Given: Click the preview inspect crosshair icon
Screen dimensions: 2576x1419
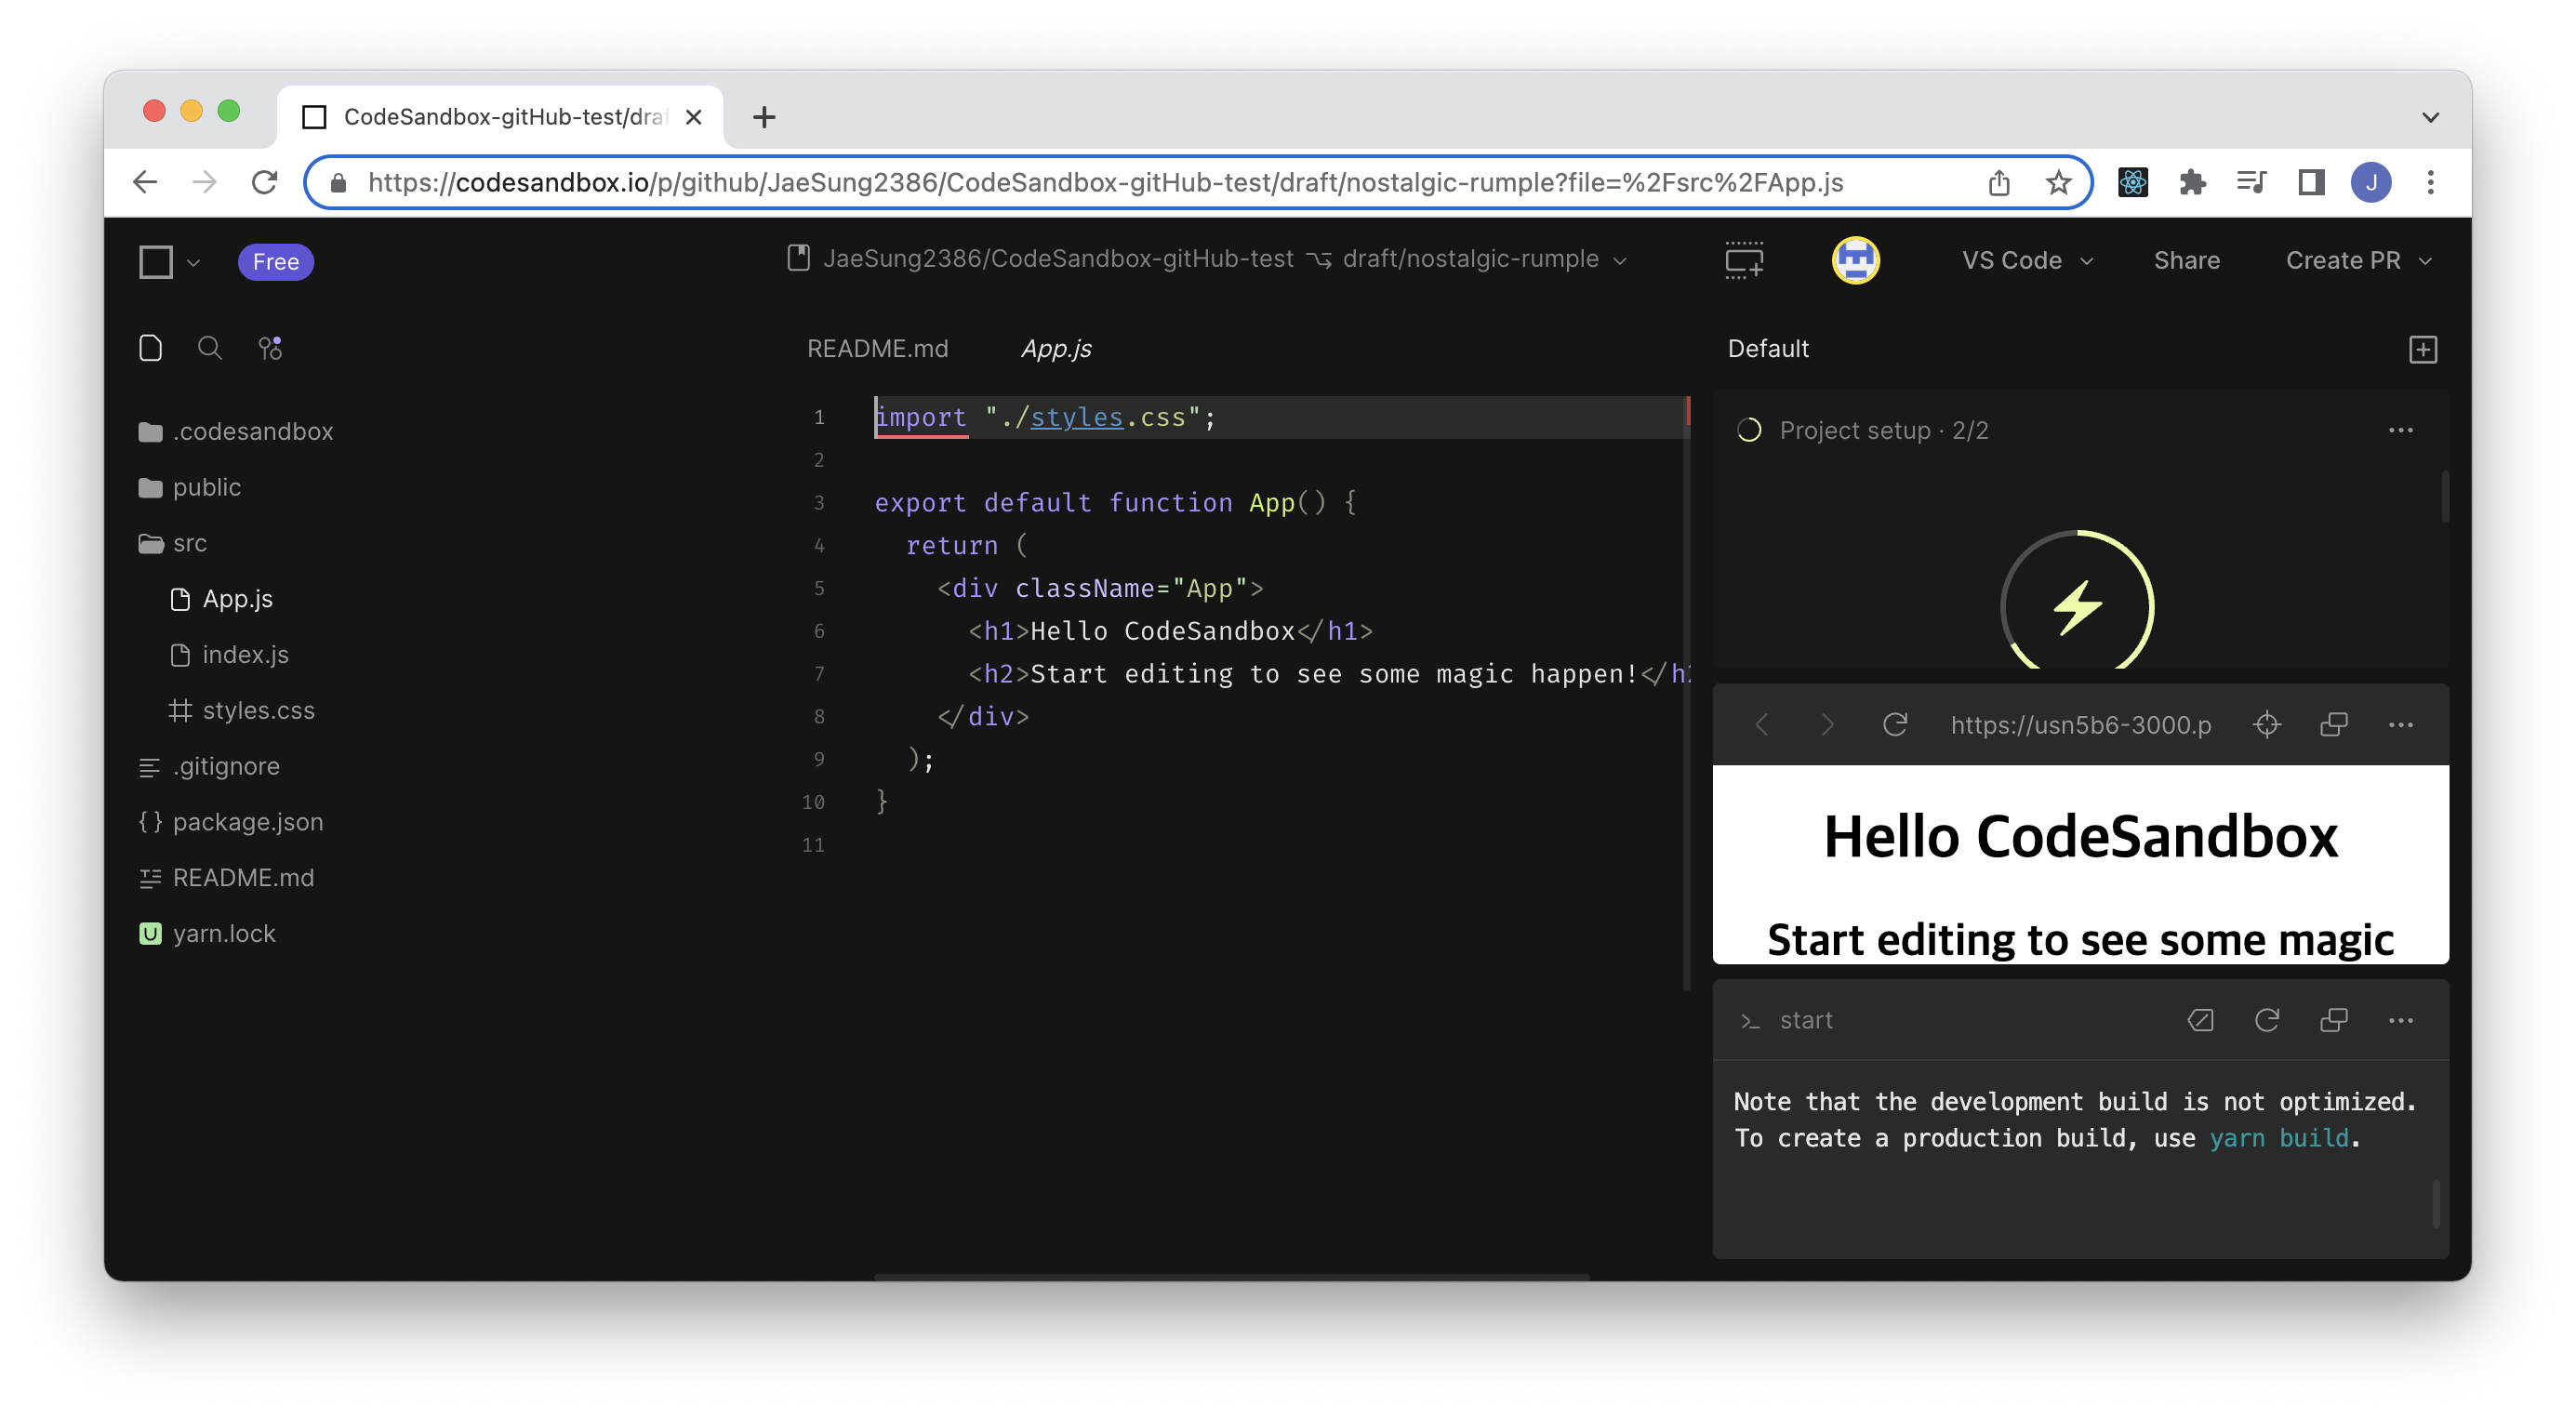Looking at the screenshot, I should (2267, 724).
